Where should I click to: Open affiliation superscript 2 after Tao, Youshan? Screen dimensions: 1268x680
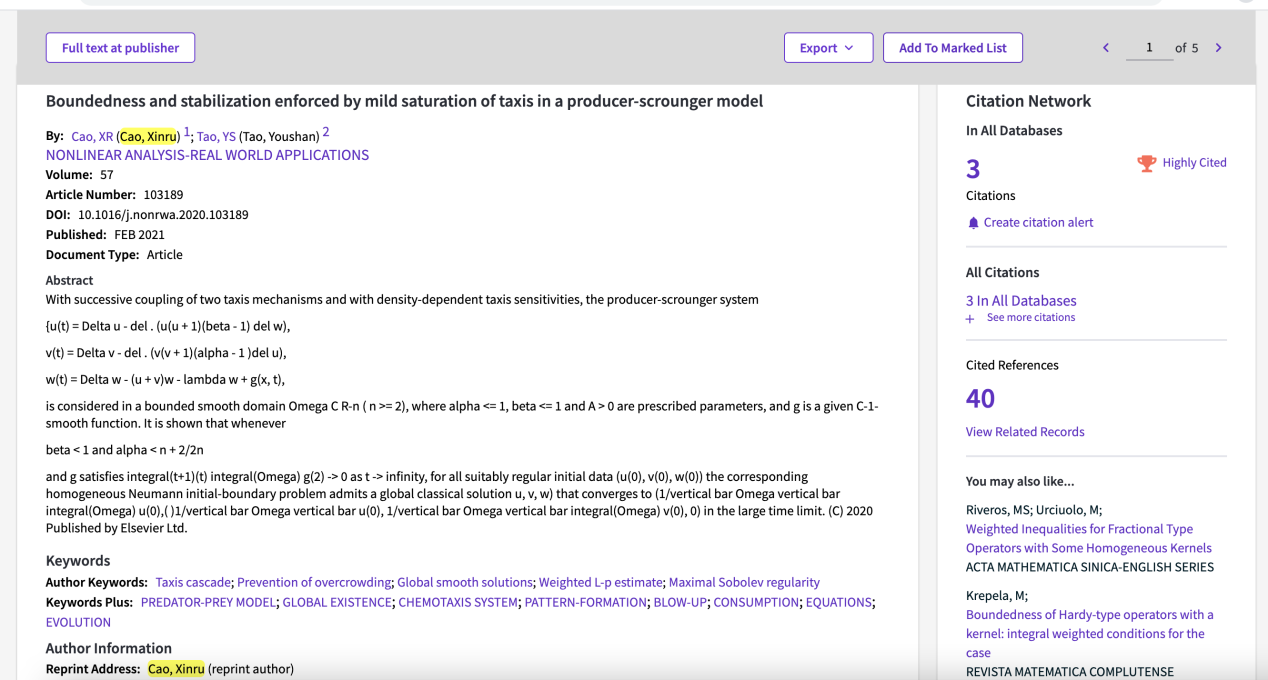(x=325, y=132)
